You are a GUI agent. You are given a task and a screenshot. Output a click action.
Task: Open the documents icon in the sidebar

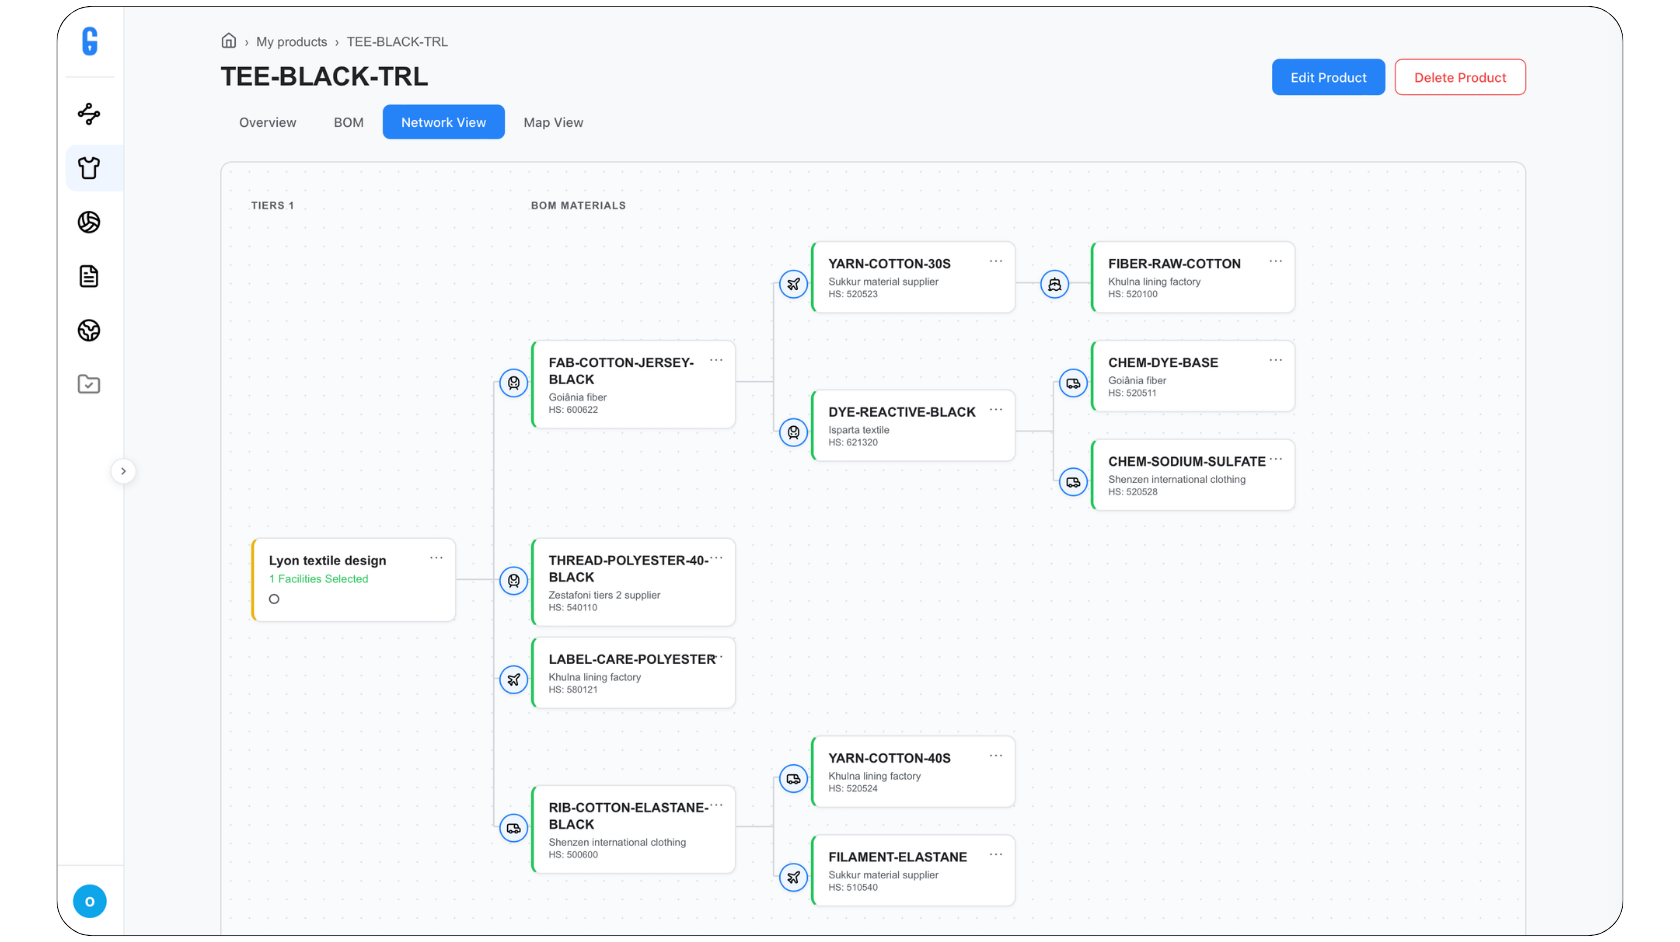click(x=89, y=276)
